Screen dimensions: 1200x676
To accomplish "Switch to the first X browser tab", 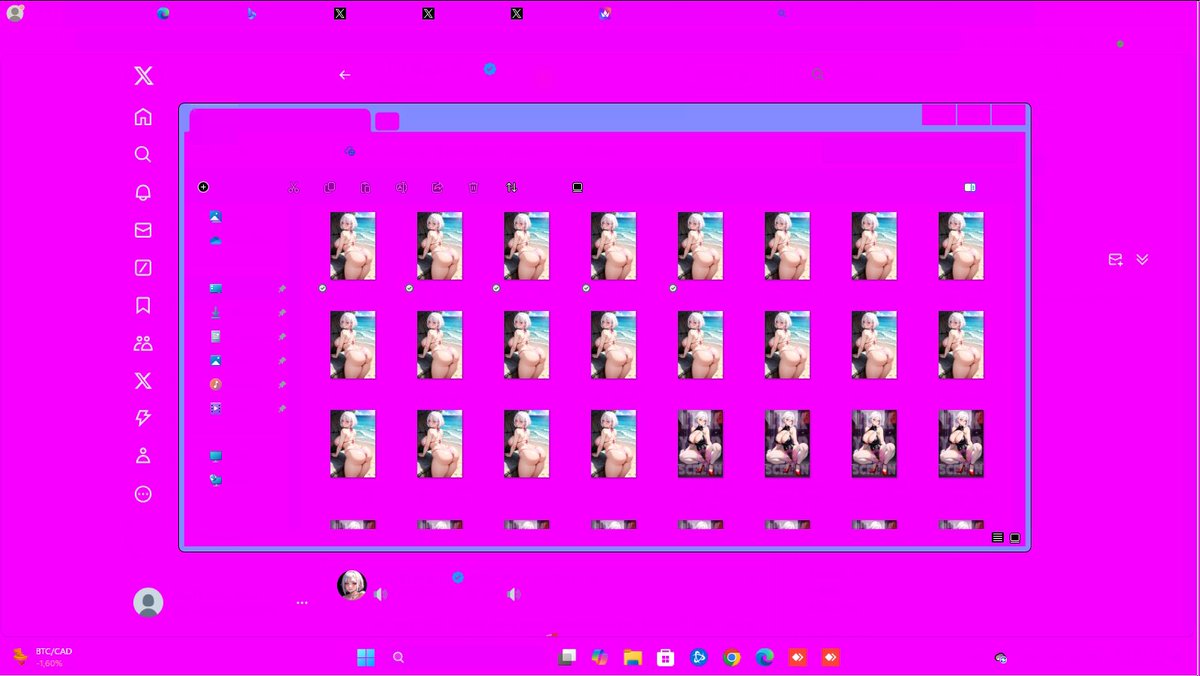I will tap(340, 14).
